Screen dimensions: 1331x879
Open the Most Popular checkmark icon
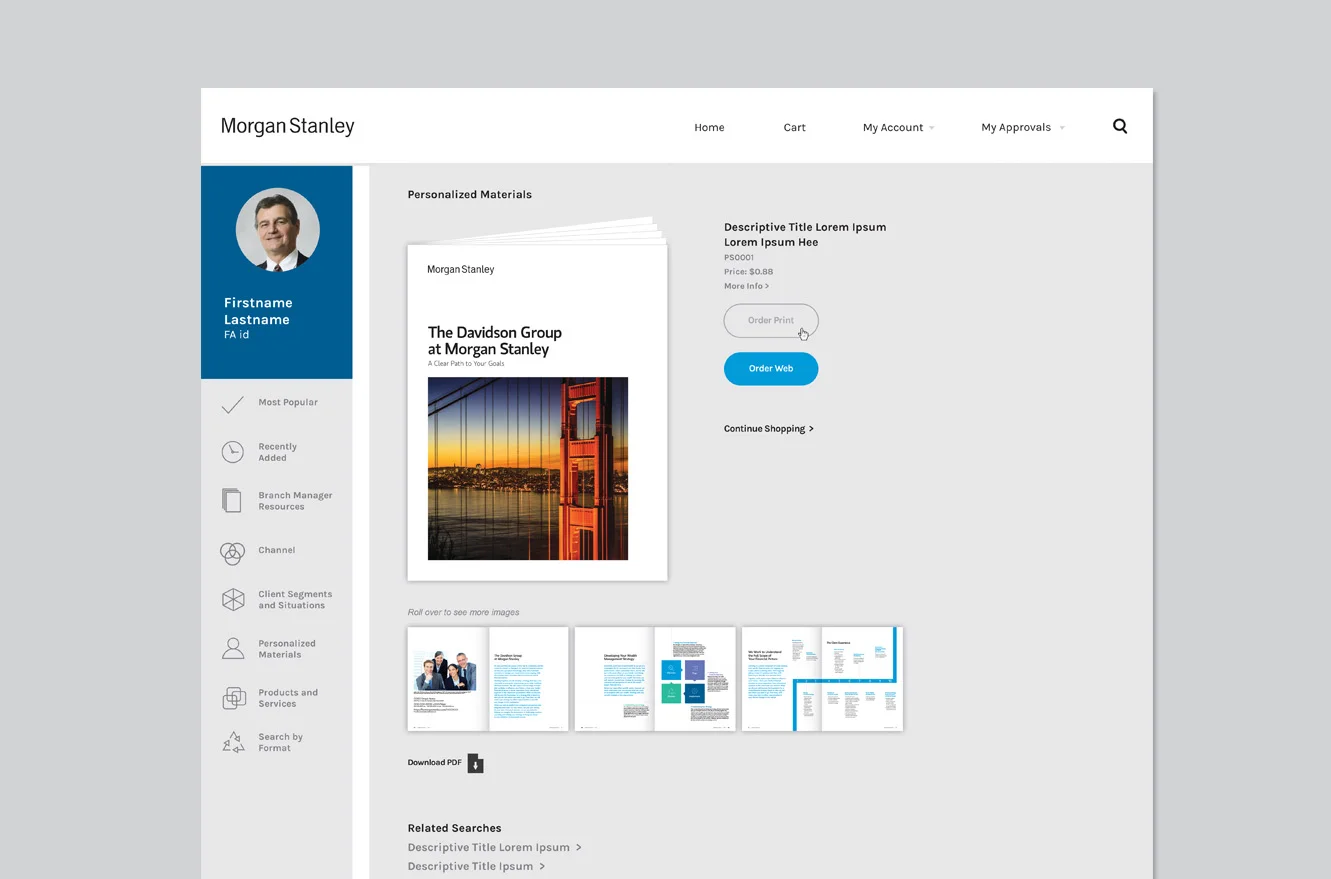232,404
